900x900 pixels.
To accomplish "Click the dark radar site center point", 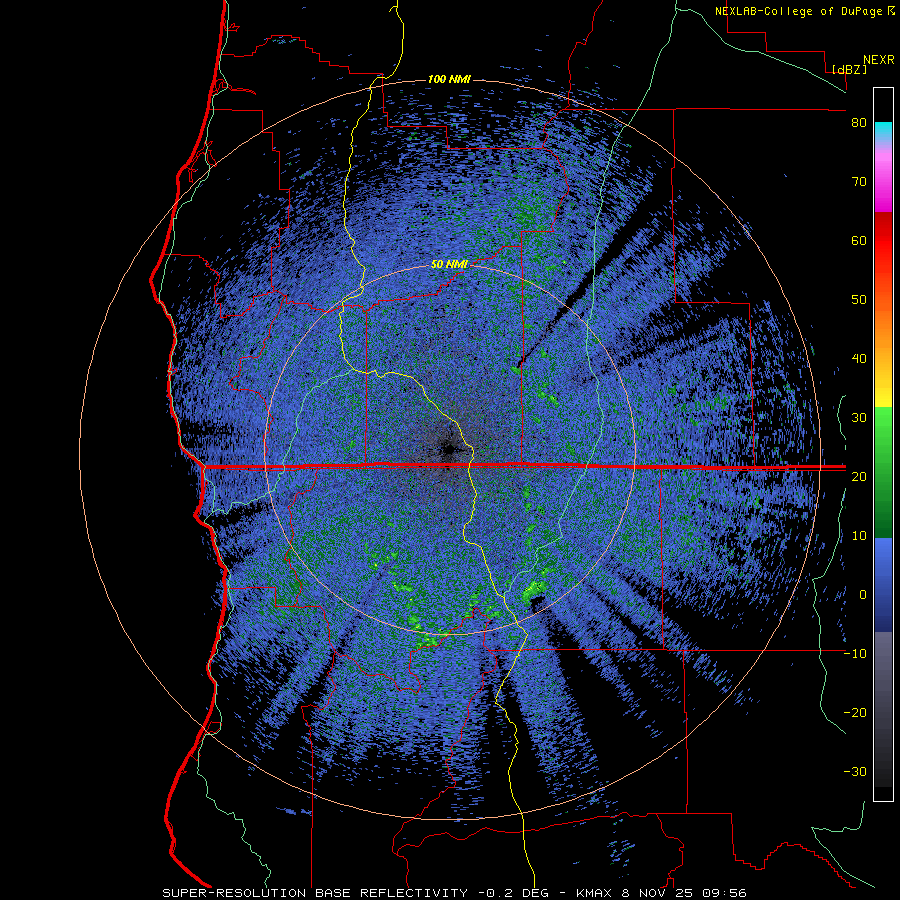I will point(448,449).
